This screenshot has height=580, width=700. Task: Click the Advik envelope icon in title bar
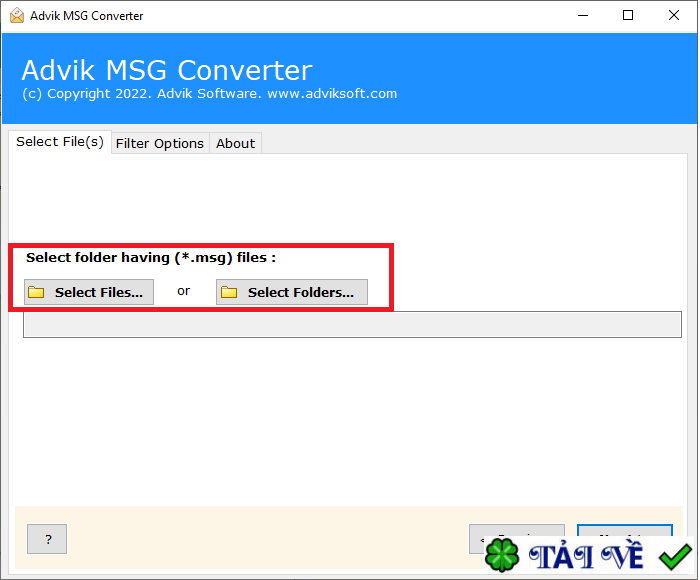17,16
